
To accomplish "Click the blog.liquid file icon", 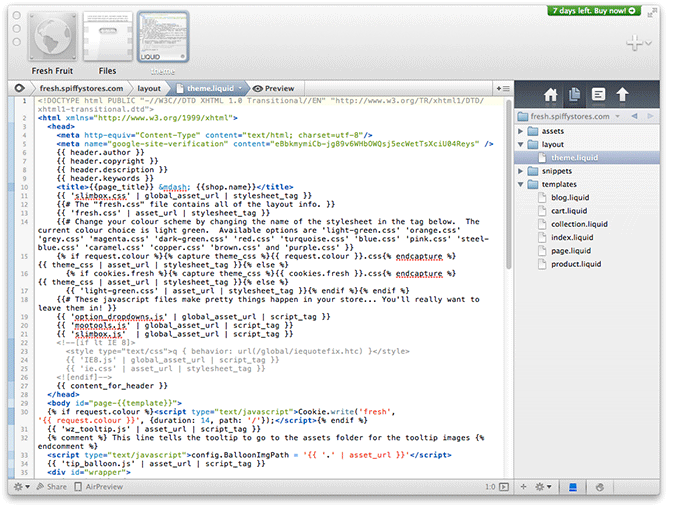I will [542, 198].
